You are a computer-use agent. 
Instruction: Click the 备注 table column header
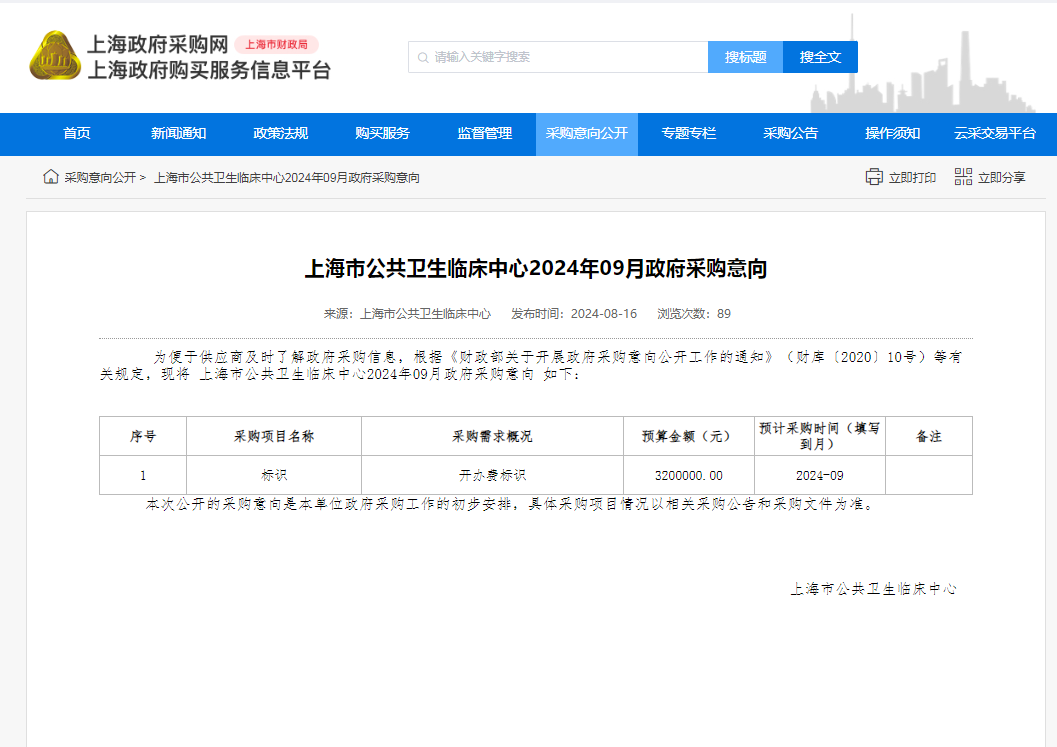tap(929, 436)
